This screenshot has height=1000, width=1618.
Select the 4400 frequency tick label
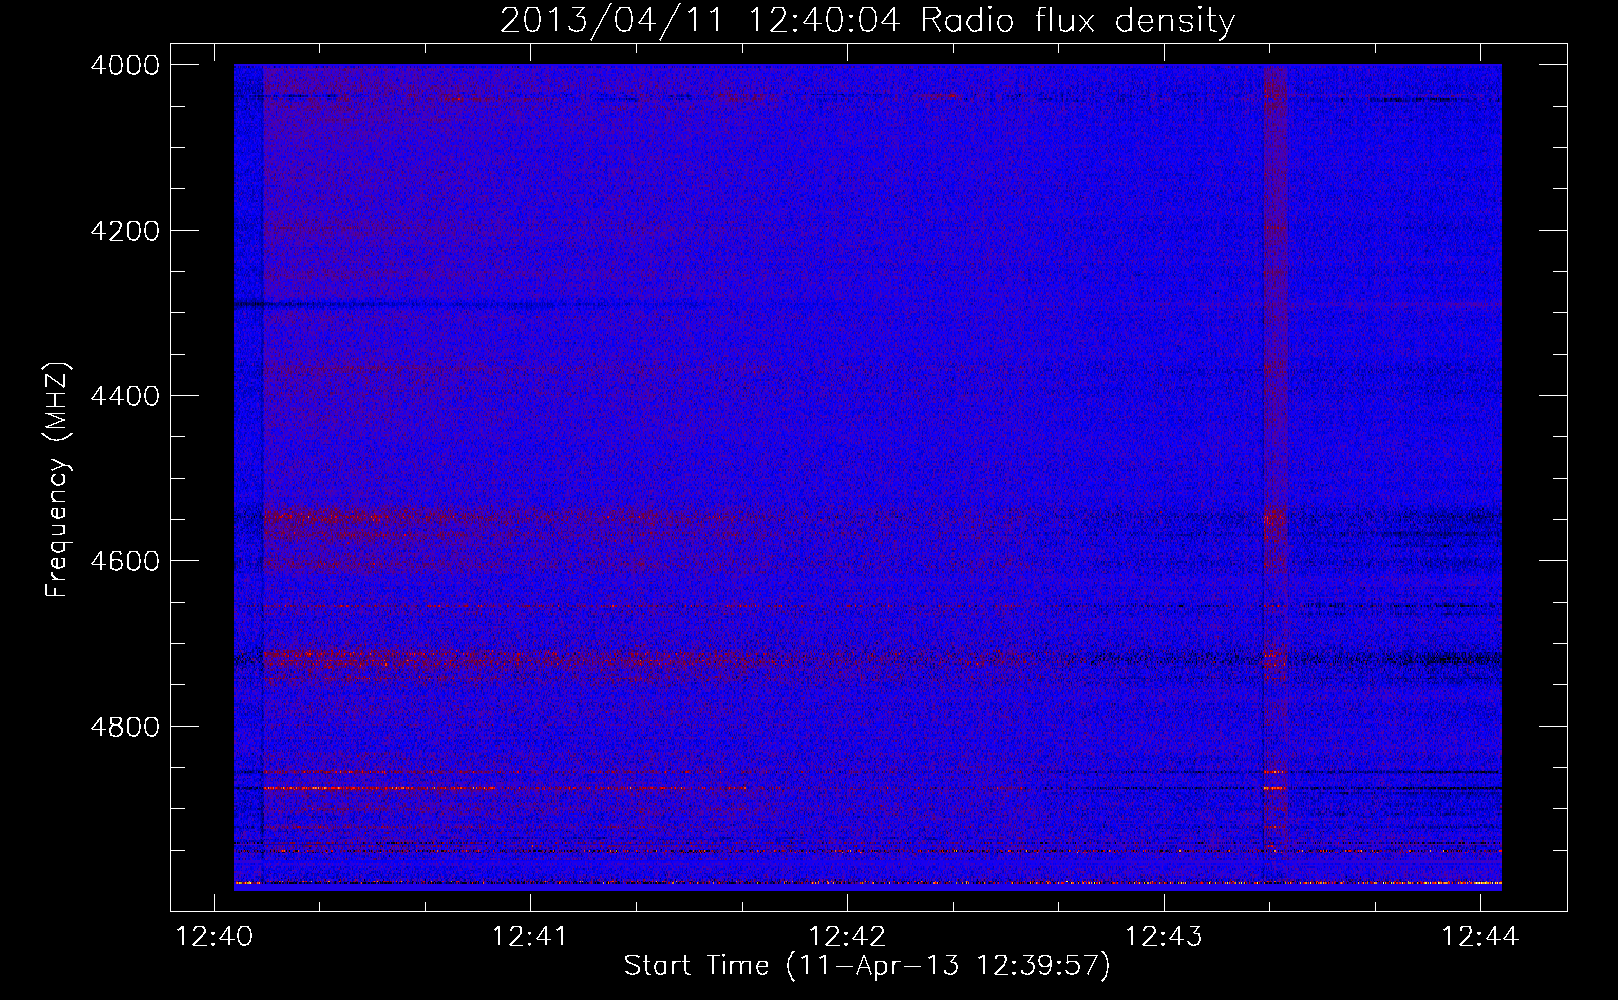click(x=125, y=396)
